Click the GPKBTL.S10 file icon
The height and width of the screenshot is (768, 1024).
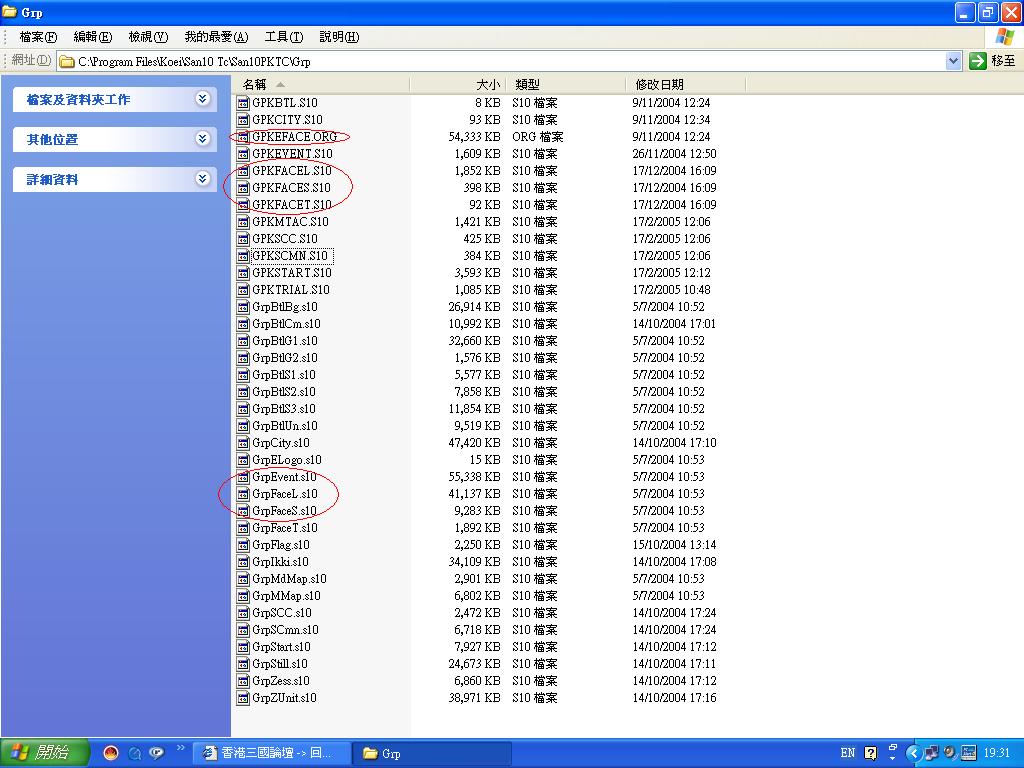[243, 103]
